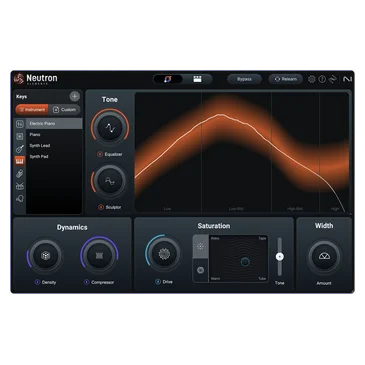Screen dimensions: 365x365
Task: Click the Relearn button
Action: tap(285, 79)
